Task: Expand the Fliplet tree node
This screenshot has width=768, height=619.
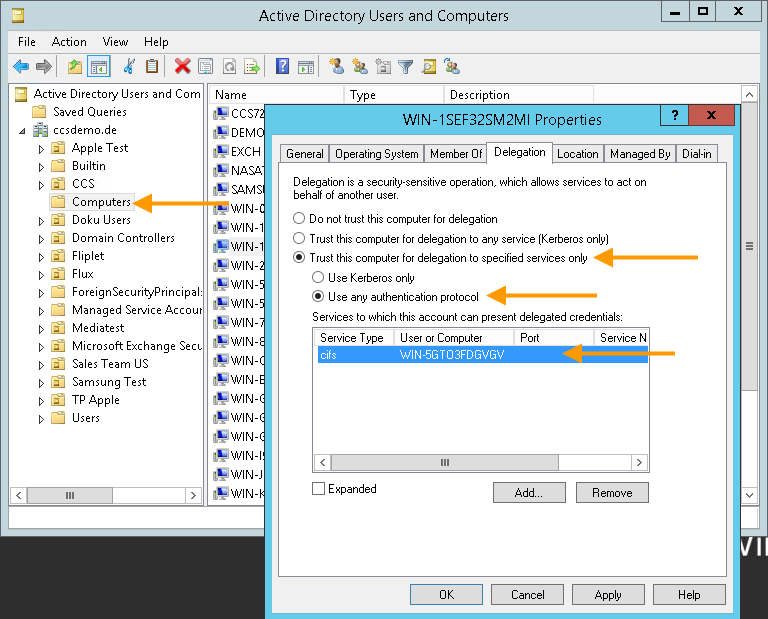Action: 41,257
